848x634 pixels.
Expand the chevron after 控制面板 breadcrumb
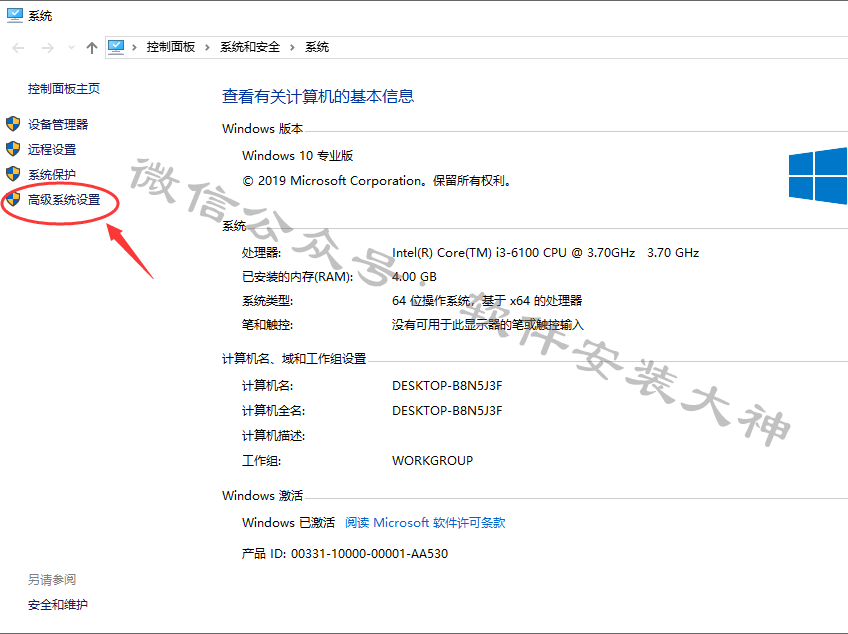[207, 48]
